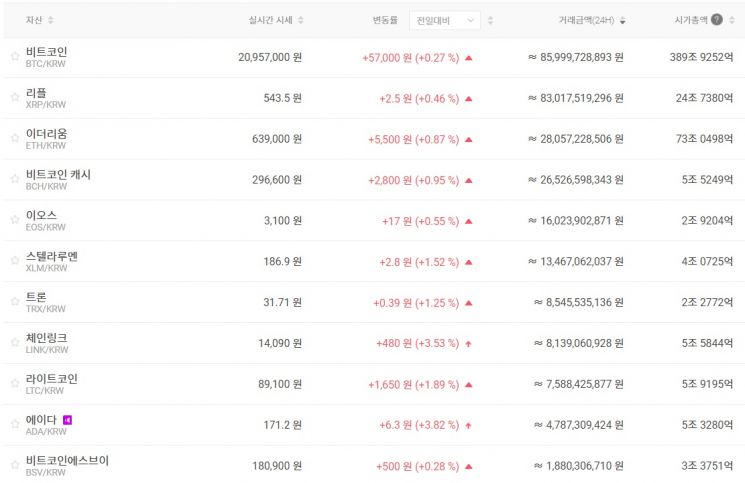Star the ADA/KRW row
Viewport: 745px width, 483px height.
[15, 424]
